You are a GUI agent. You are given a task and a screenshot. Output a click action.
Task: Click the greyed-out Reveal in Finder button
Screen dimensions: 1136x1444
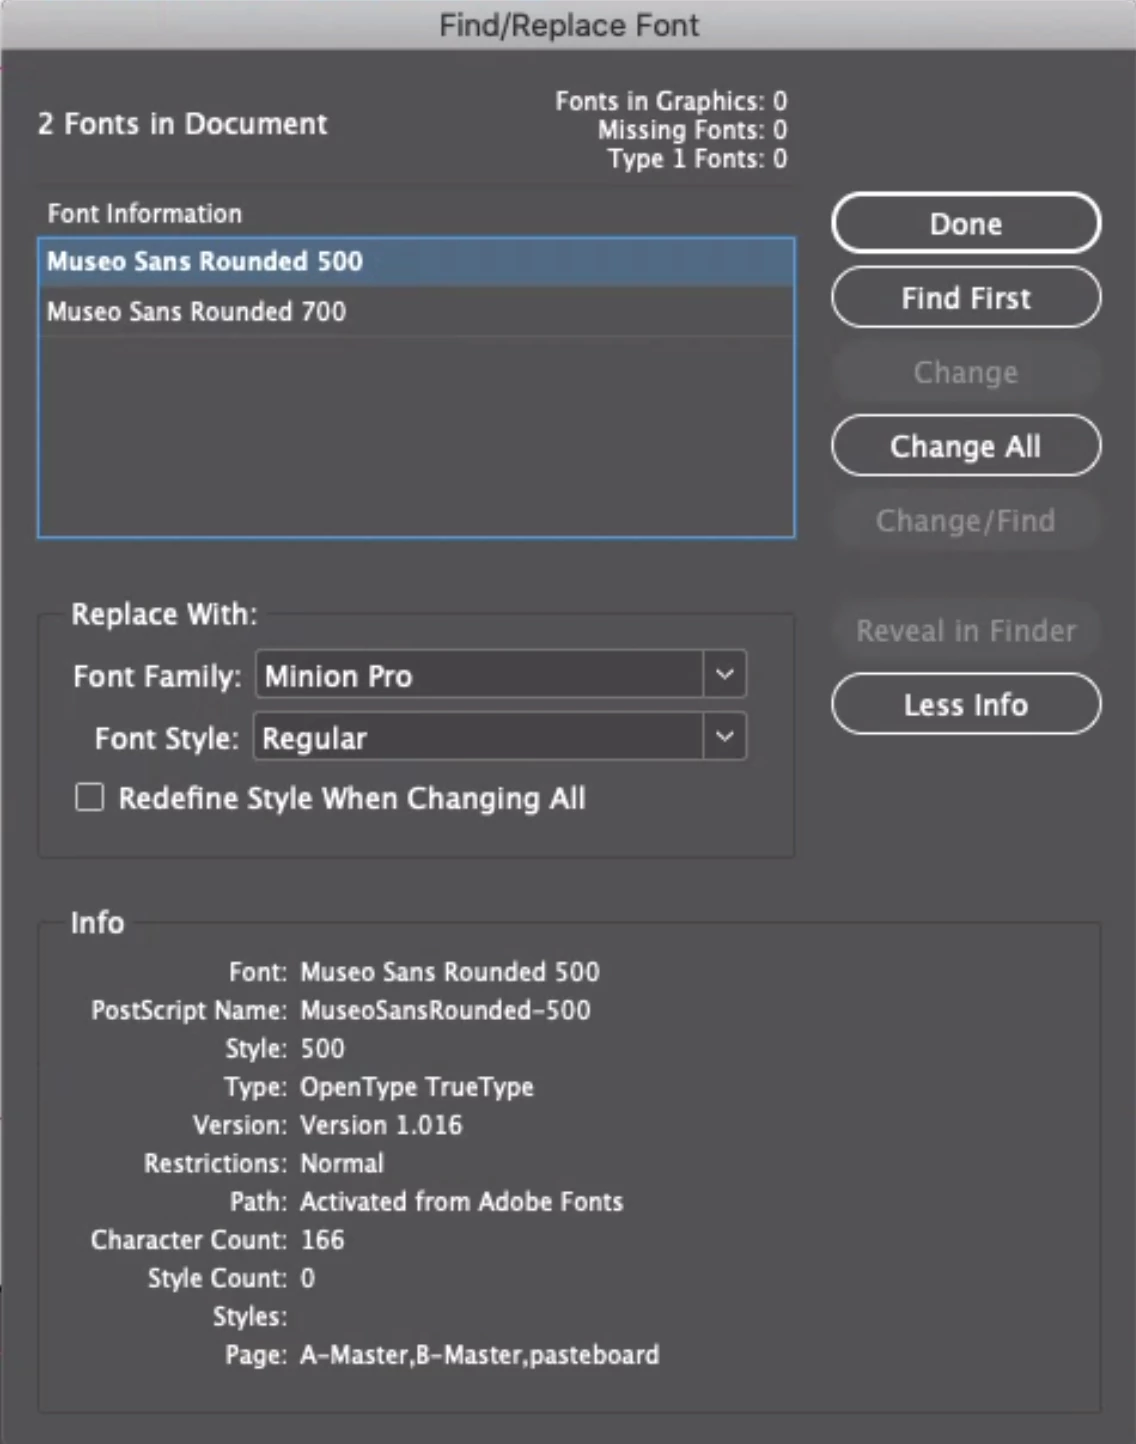[x=965, y=630]
